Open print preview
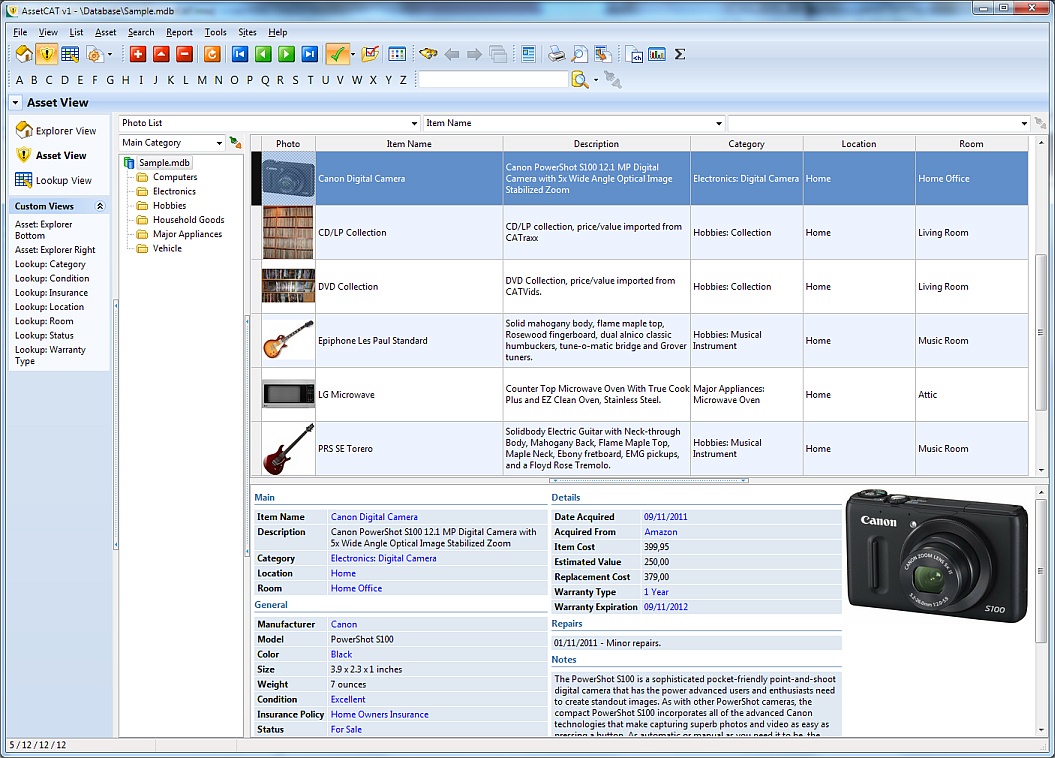This screenshot has width=1055, height=758. 580,53
